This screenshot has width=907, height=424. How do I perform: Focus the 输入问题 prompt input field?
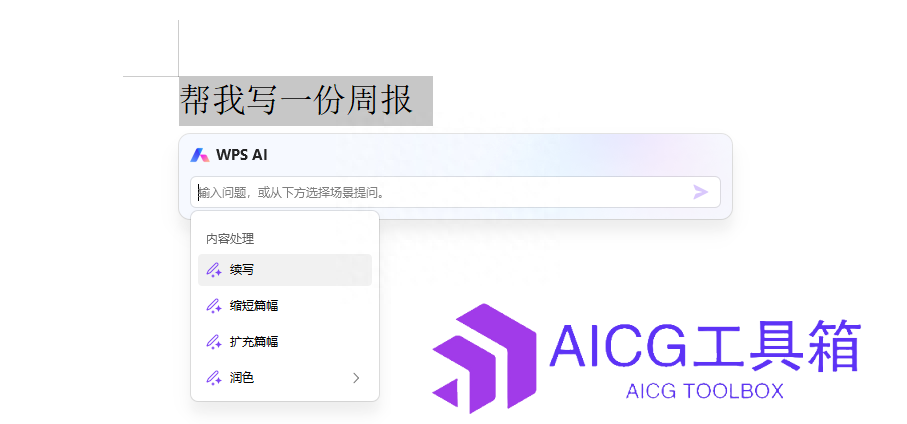pyautogui.click(x=455, y=192)
